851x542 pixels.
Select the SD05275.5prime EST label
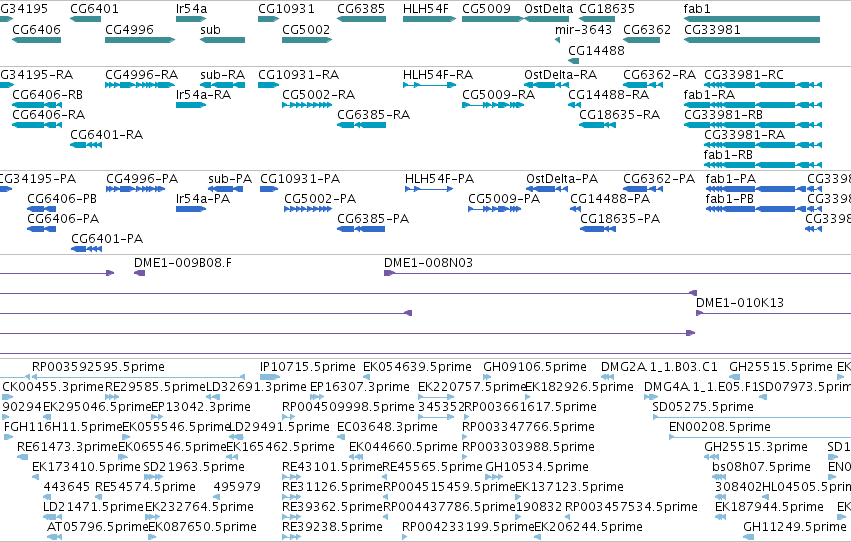(703, 407)
